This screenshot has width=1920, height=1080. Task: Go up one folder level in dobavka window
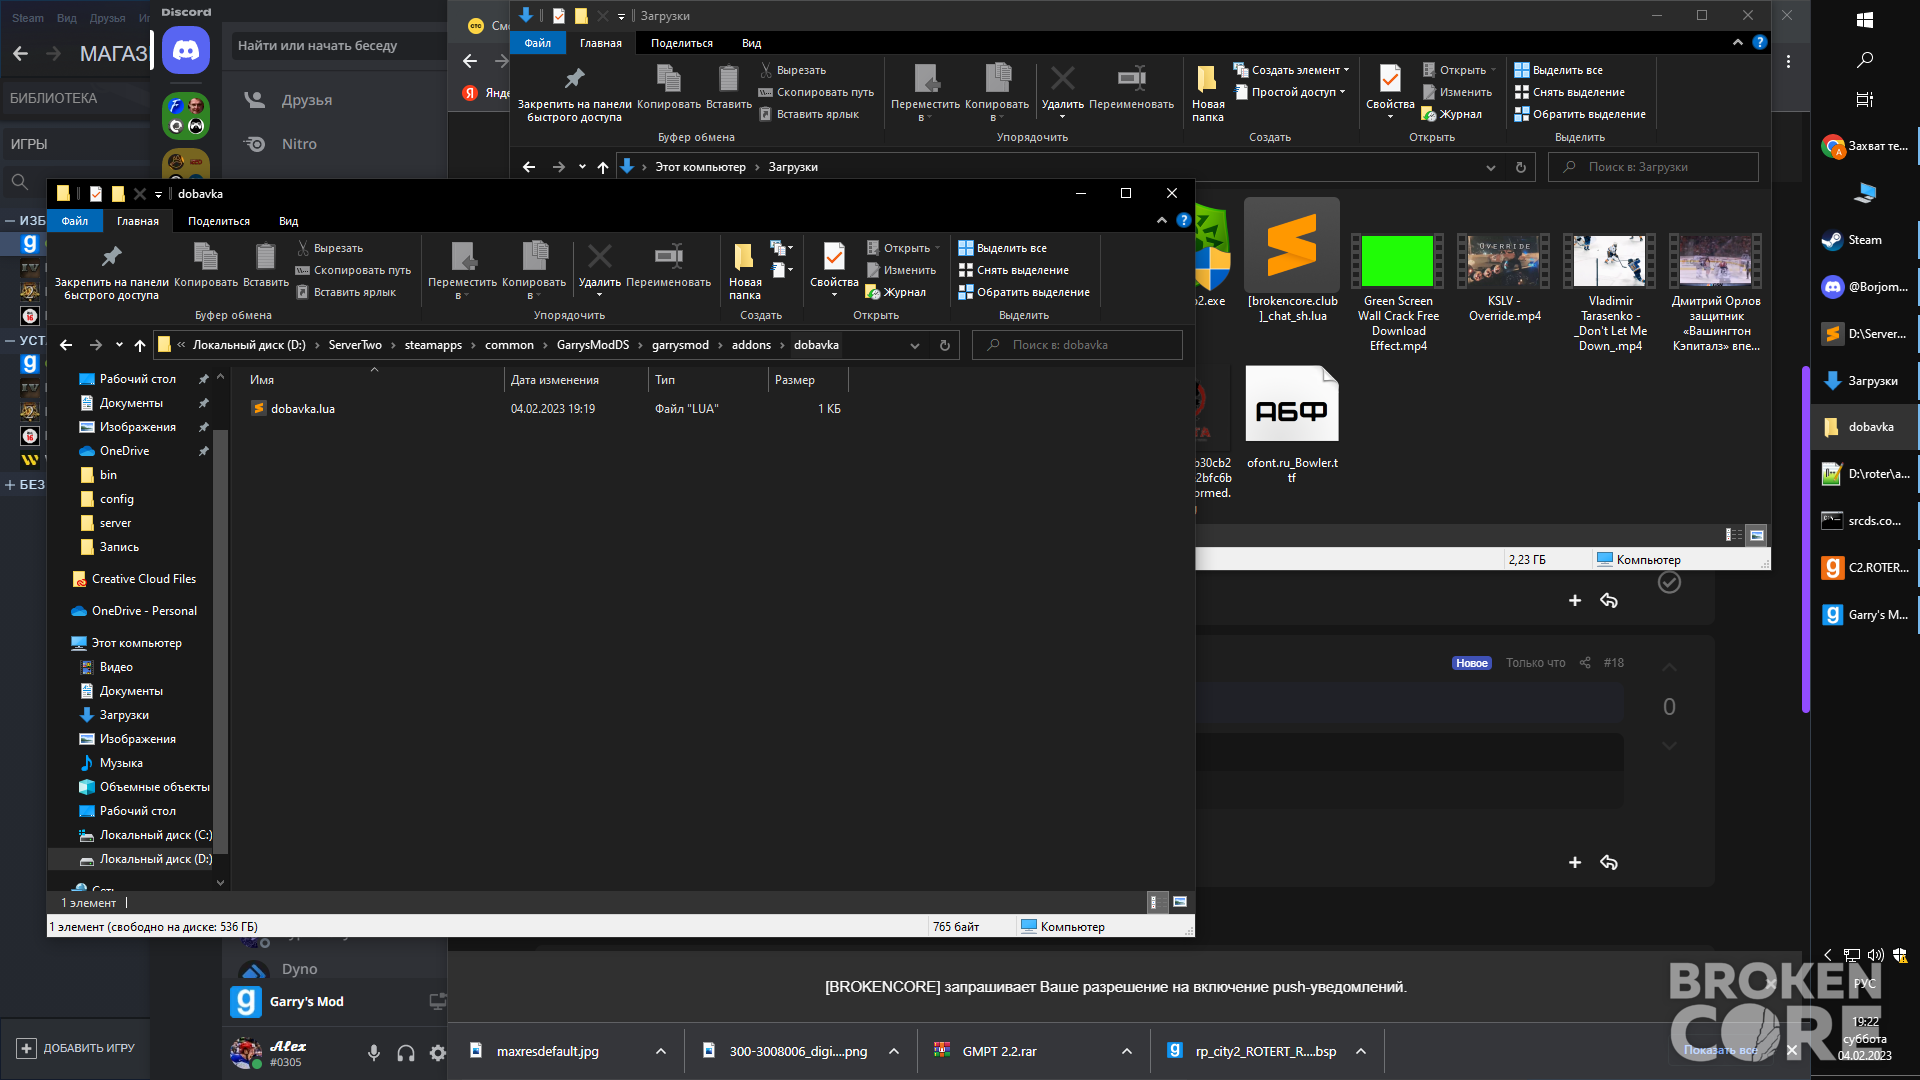point(140,345)
